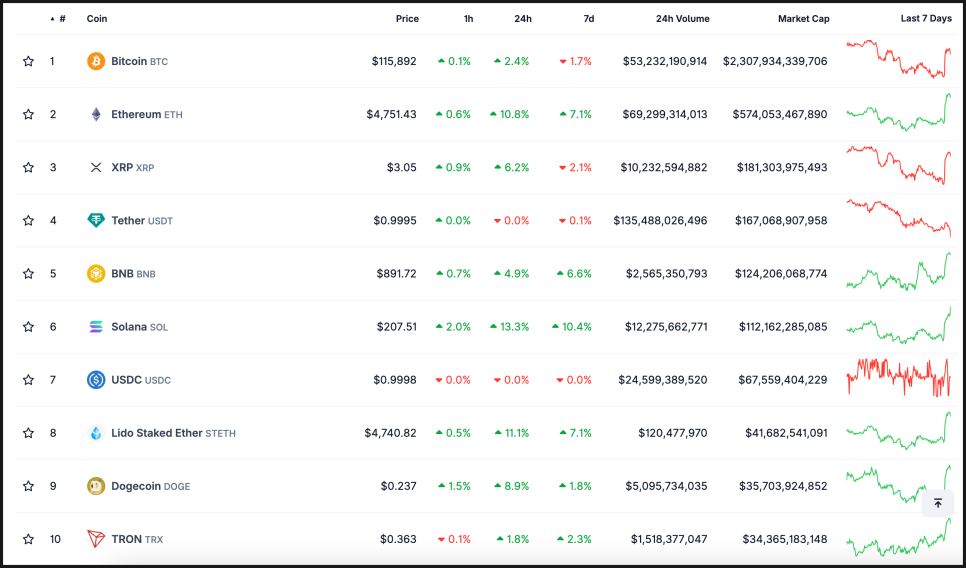The image size is (966, 568).
Task: Open Lido Staked Ether's 7-day sparkline
Action: (899, 431)
